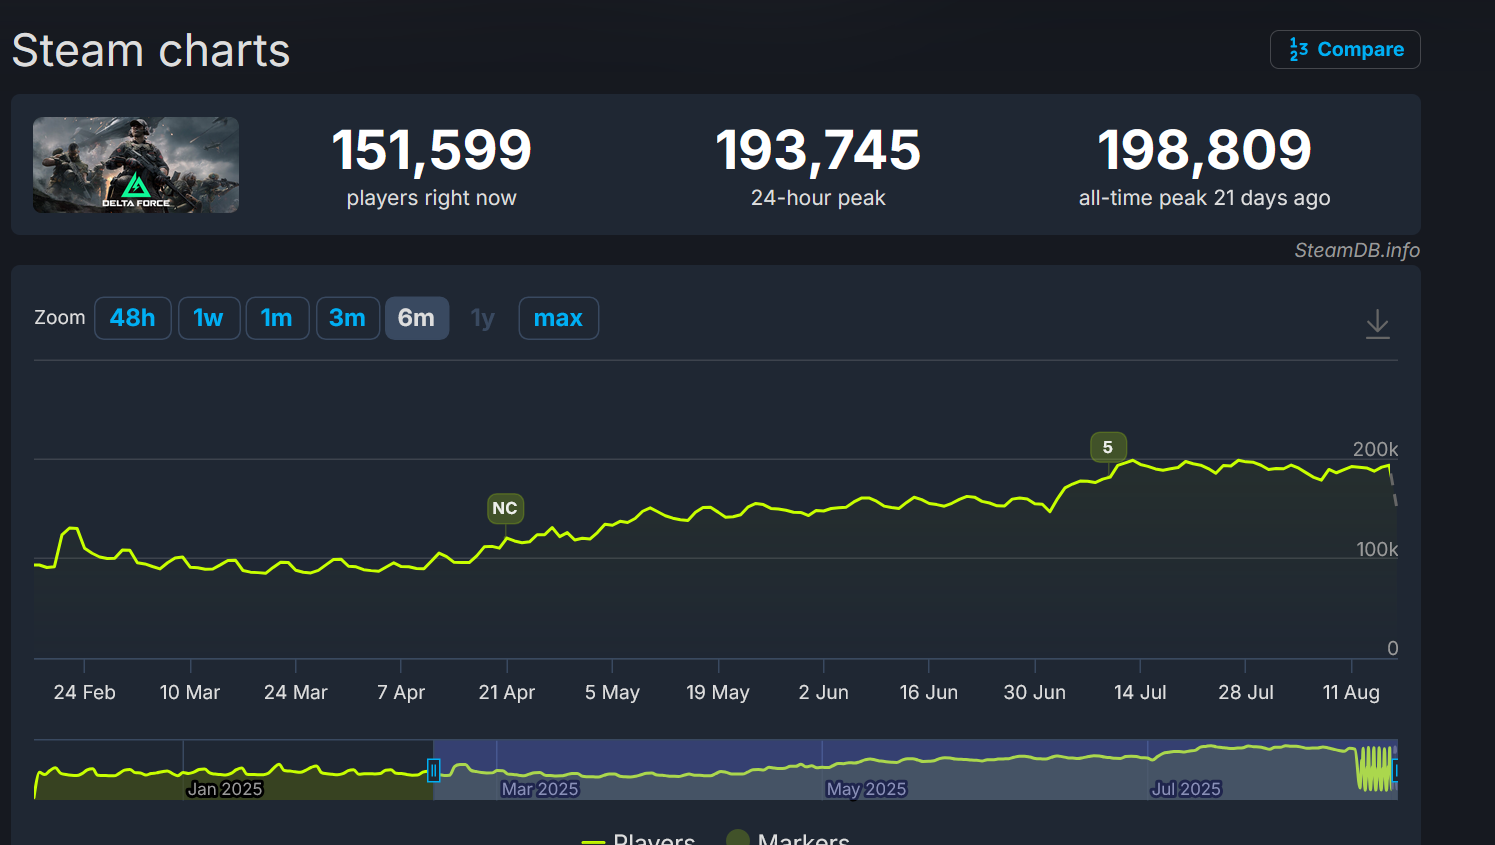The height and width of the screenshot is (845, 1495).
Task: Select the 3m zoom range
Action: (x=348, y=318)
